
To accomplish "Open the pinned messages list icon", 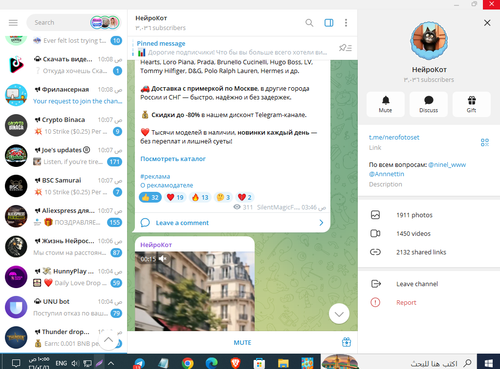I will pyautogui.click(x=345, y=48).
